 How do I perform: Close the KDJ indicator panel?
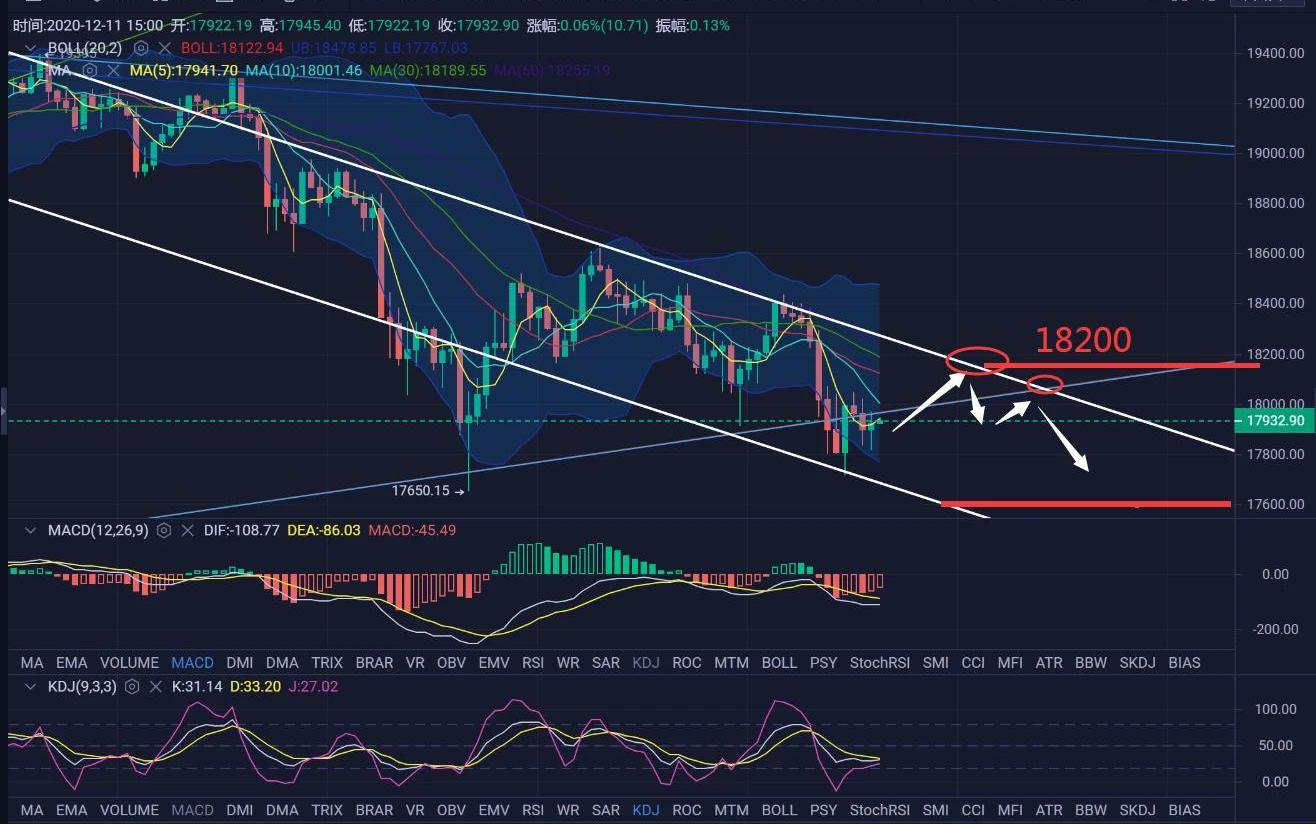tap(156, 687)
